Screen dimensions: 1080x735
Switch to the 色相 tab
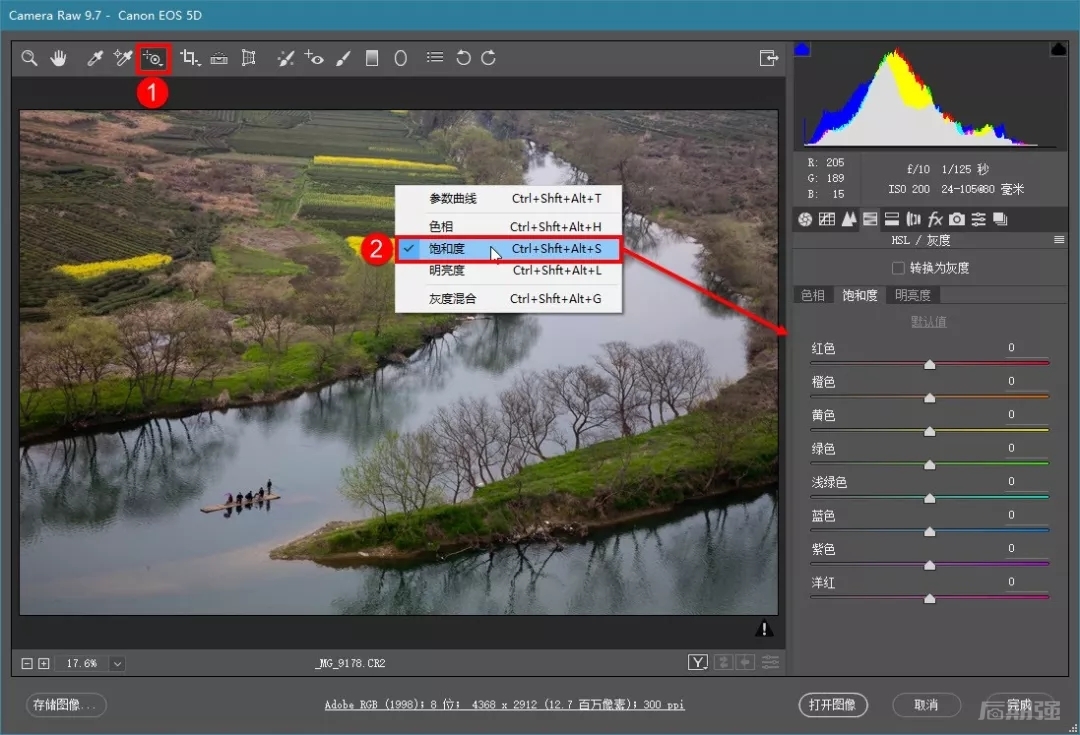point(813,295)
